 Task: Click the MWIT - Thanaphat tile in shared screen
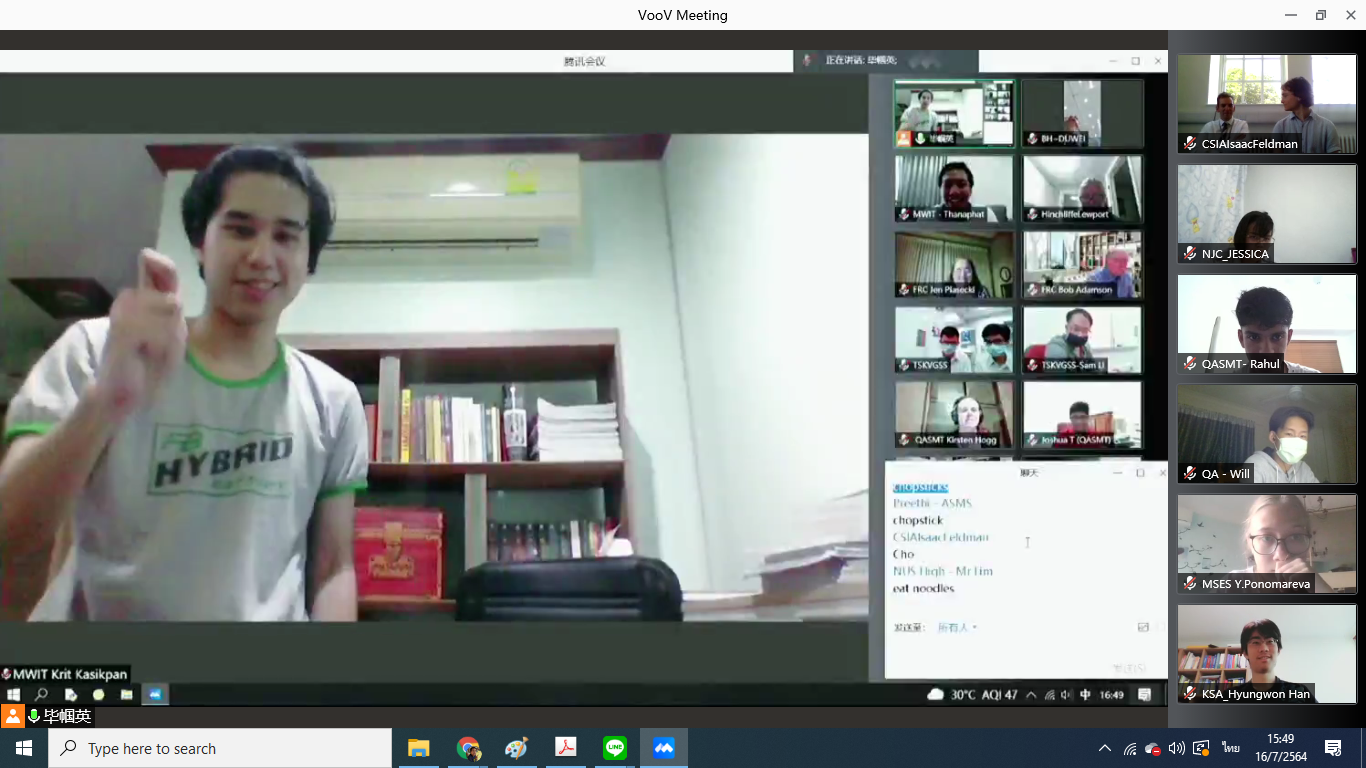point(954,188)
